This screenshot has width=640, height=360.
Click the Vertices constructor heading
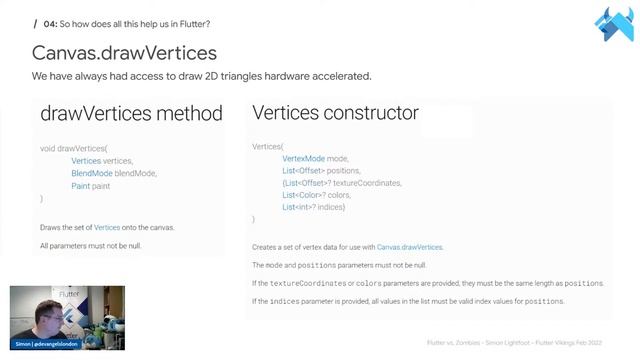click(x=336, y=113)
